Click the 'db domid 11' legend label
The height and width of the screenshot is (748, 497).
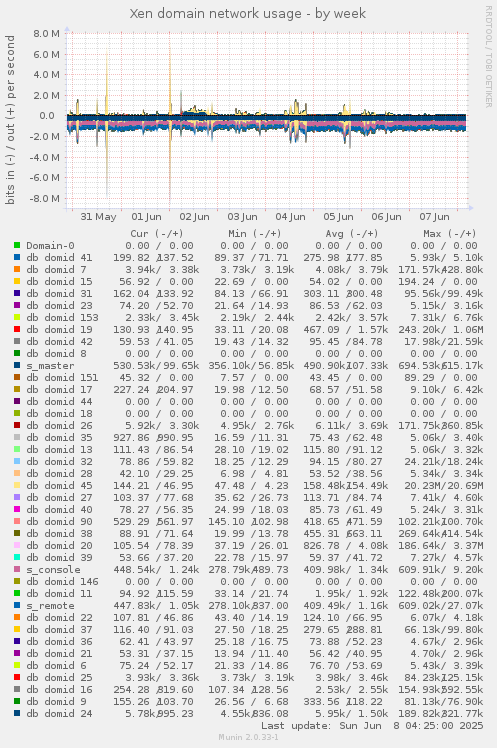(x=59, y=593)
